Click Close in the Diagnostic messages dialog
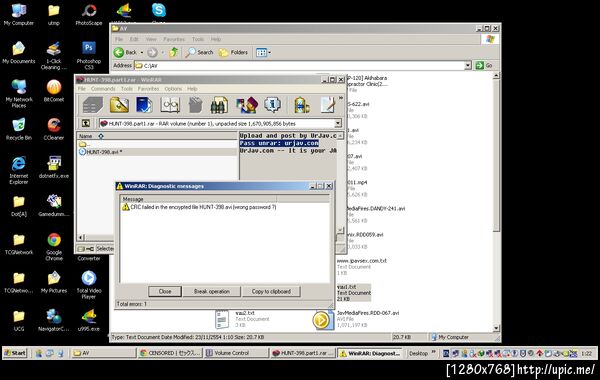 click(x=165, y=292)
